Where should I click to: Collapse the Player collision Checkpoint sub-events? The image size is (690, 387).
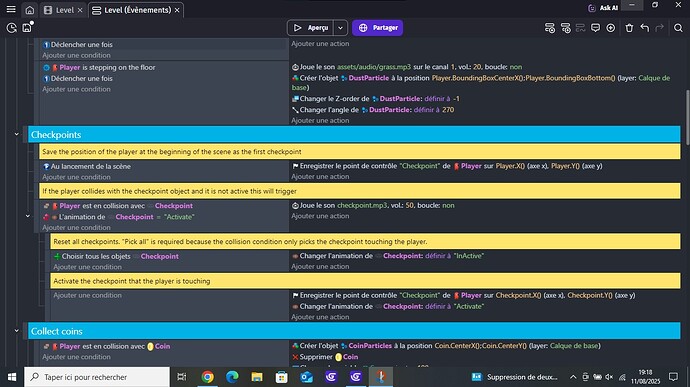28,216
